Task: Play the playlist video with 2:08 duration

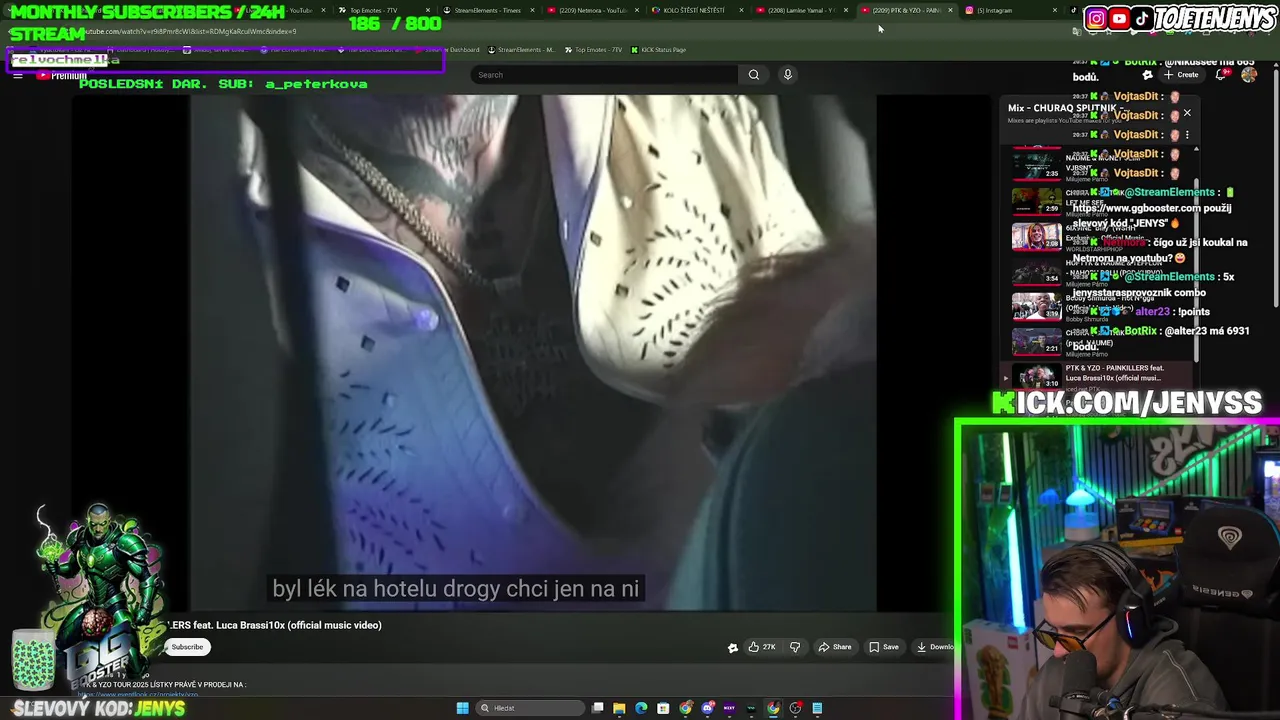Action: coord(1037,235)
